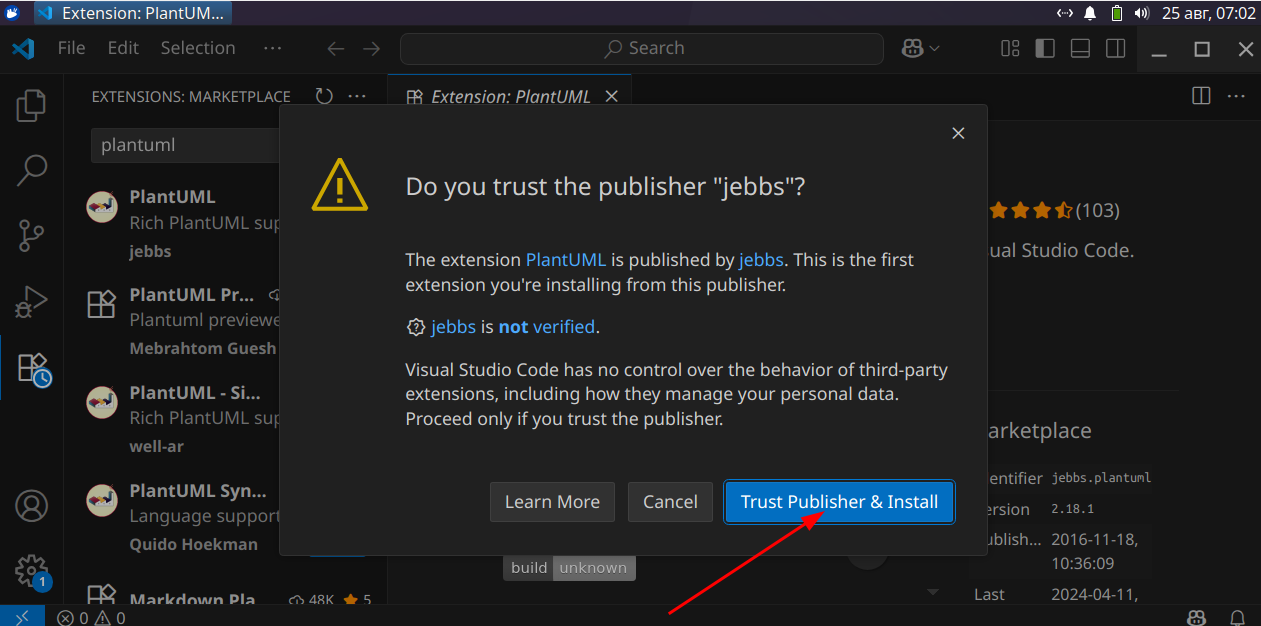
Task: Toggle the bottom panel visibility
Action: 1080,48
